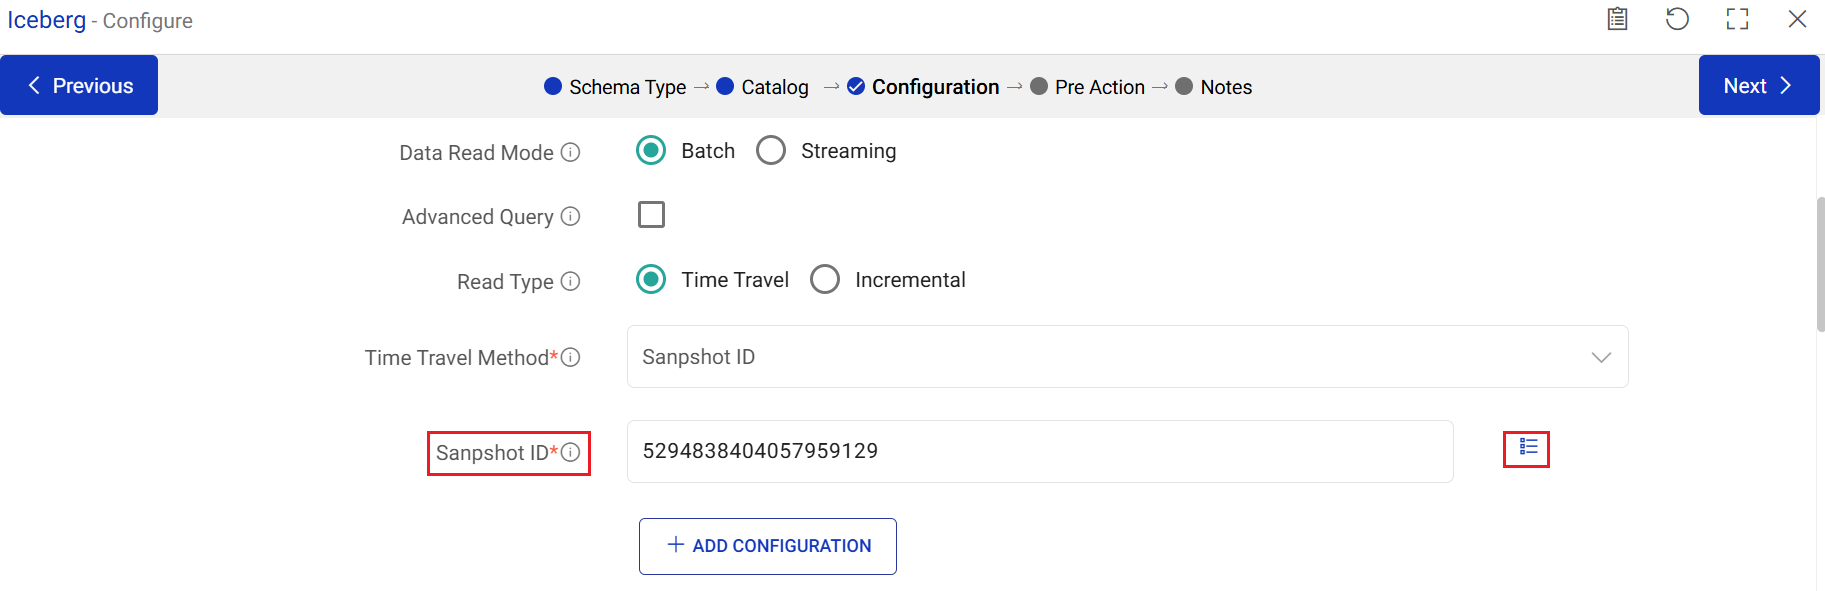The width and height of the screenshot is (1825, 591).
Task: Choose Incremental read type
Action: pyautogui.click(x=825, y=280)
